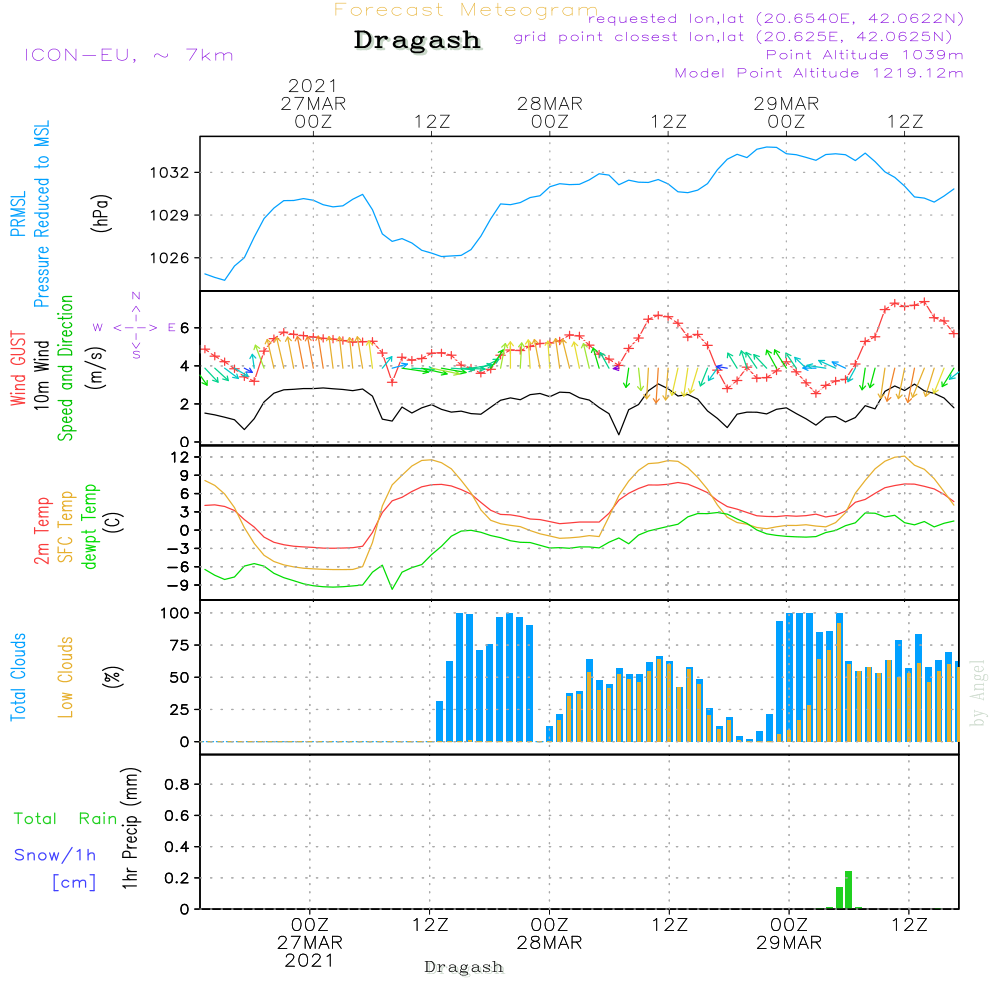Screen dimensions: 1000x1000
Task: Click the Forecast Meteogram heading
Action: (x=466, y=10)
